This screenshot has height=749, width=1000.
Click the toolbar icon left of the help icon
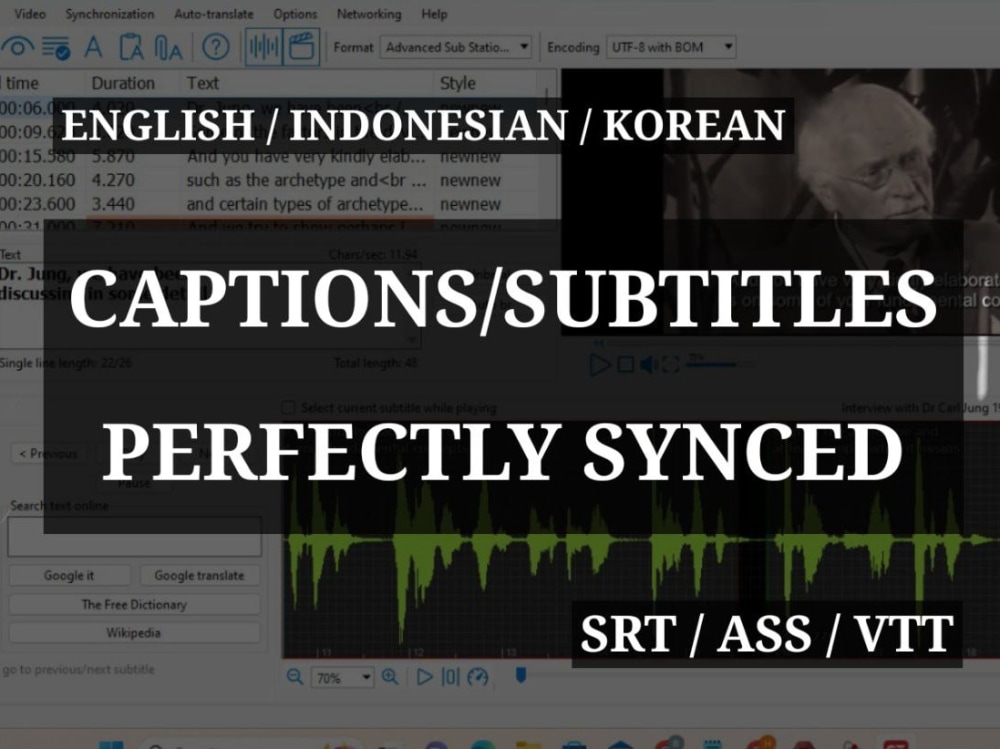coord(168,48)
